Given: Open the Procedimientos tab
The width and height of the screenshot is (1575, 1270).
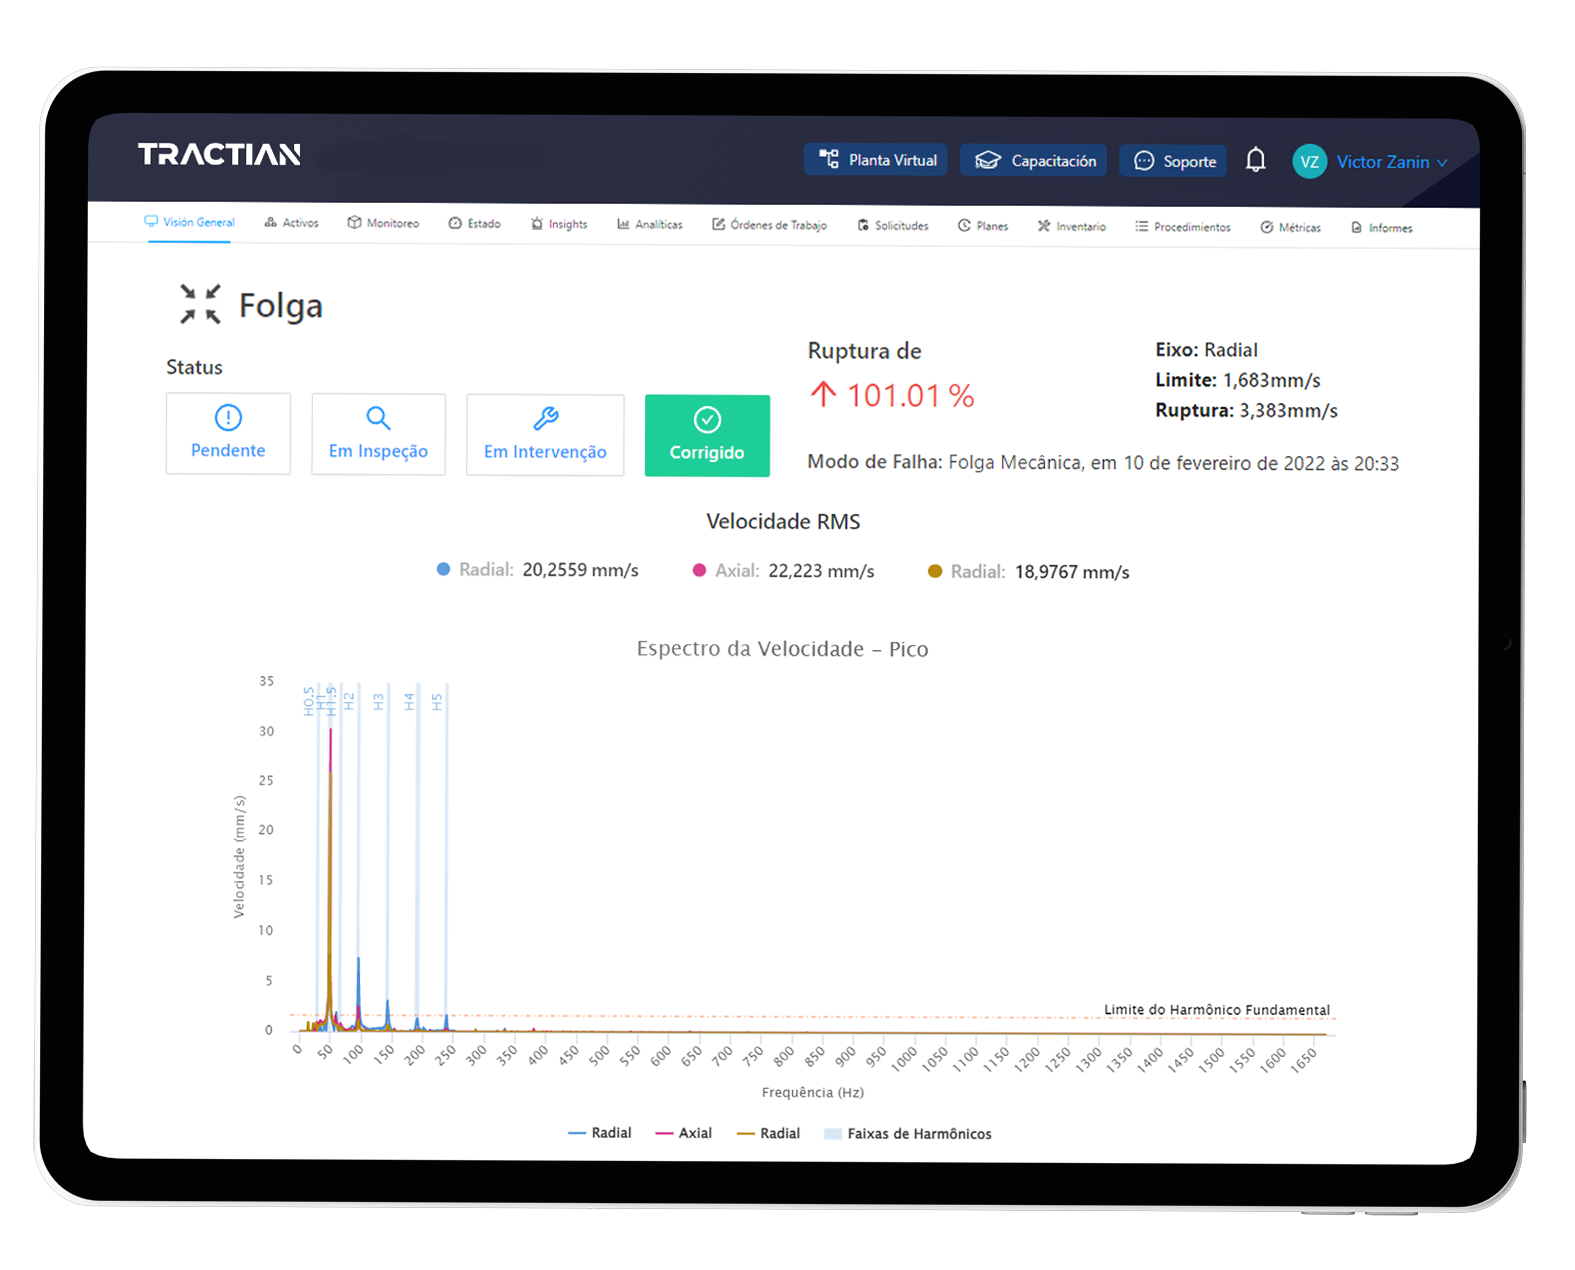Looking at the screenshot, I should [x=1182, y=227].
